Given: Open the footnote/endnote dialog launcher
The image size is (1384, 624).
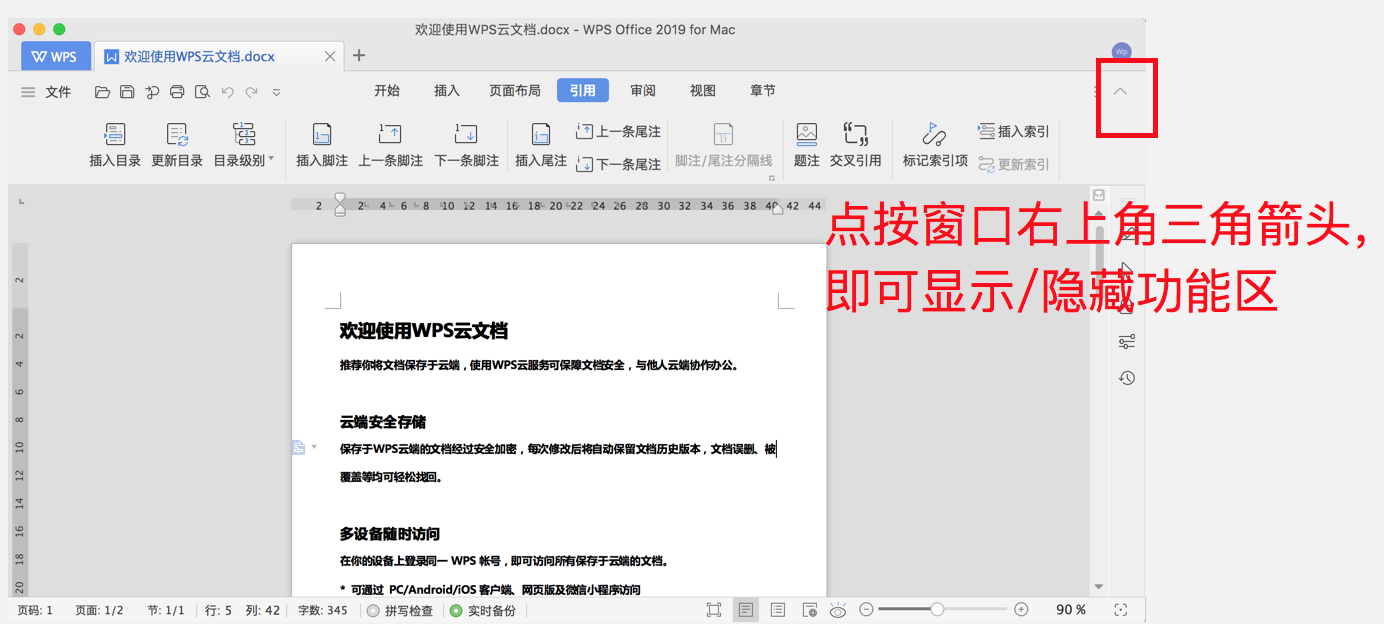Looking at the screenshot, I should [x=772, y=178].
